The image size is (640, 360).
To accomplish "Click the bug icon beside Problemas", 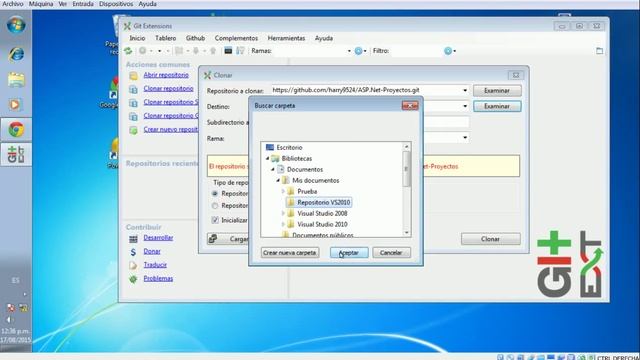I will tap(133, 279).
